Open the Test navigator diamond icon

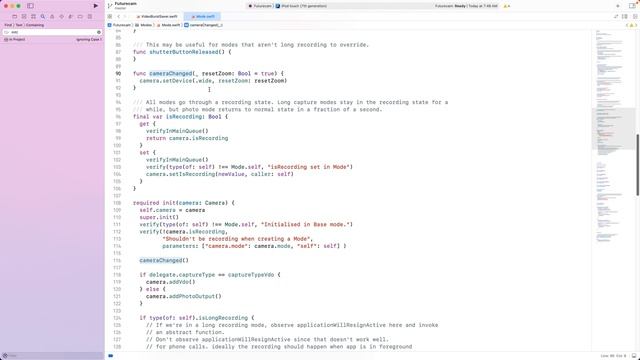pos(62,17)
